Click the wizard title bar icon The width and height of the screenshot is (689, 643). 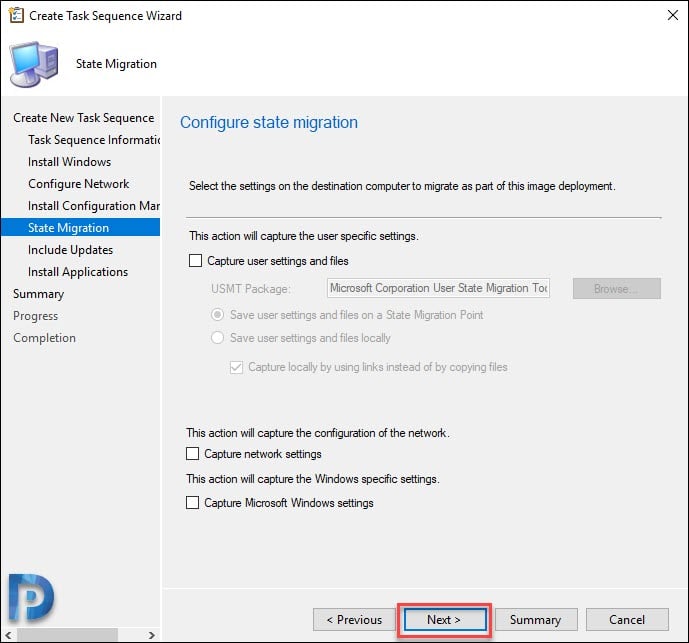(x=16, y=15)
